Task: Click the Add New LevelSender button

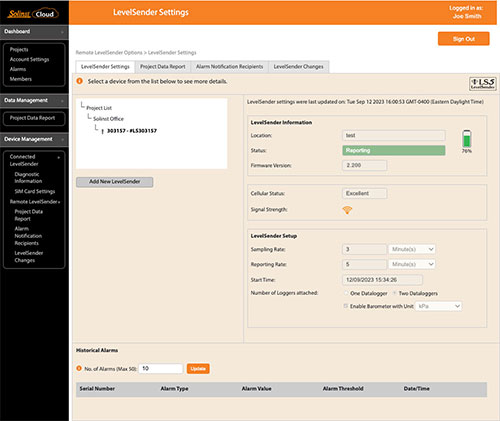Action: 114,182
